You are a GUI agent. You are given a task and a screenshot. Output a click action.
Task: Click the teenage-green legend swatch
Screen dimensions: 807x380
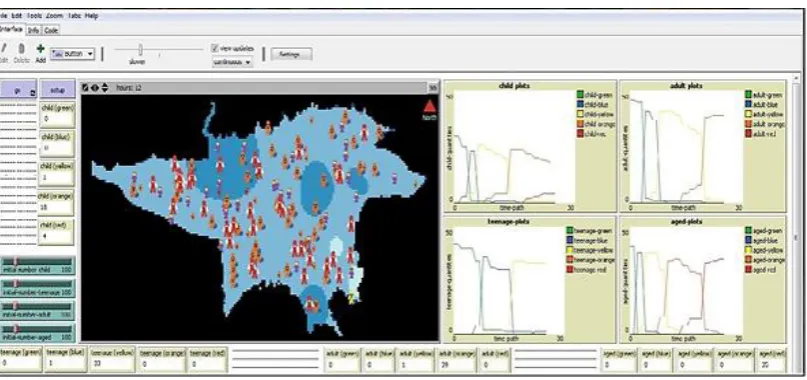point(570,231)
